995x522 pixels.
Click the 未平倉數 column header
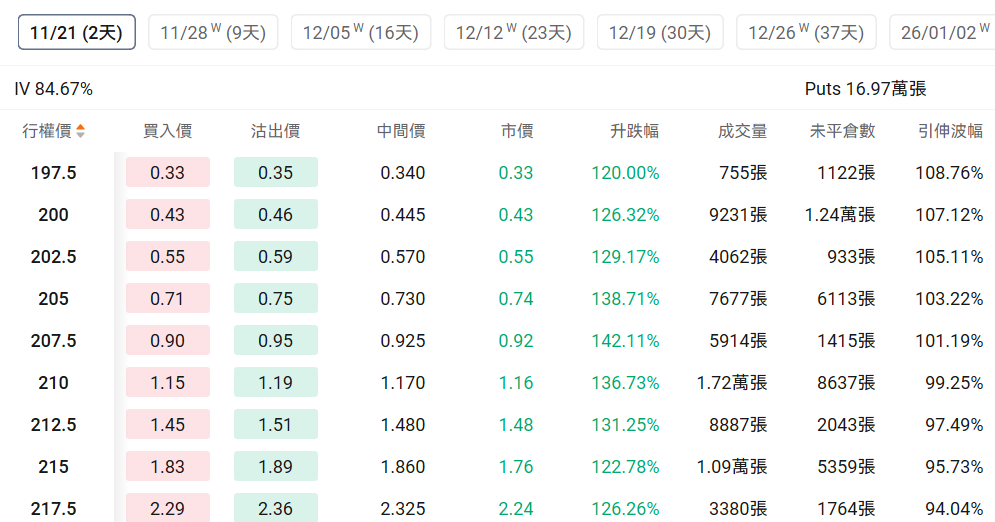(x=842, y=131)
